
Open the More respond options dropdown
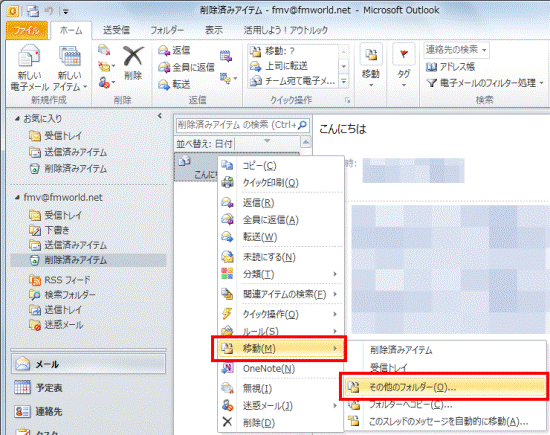click(x=228, y=78)
